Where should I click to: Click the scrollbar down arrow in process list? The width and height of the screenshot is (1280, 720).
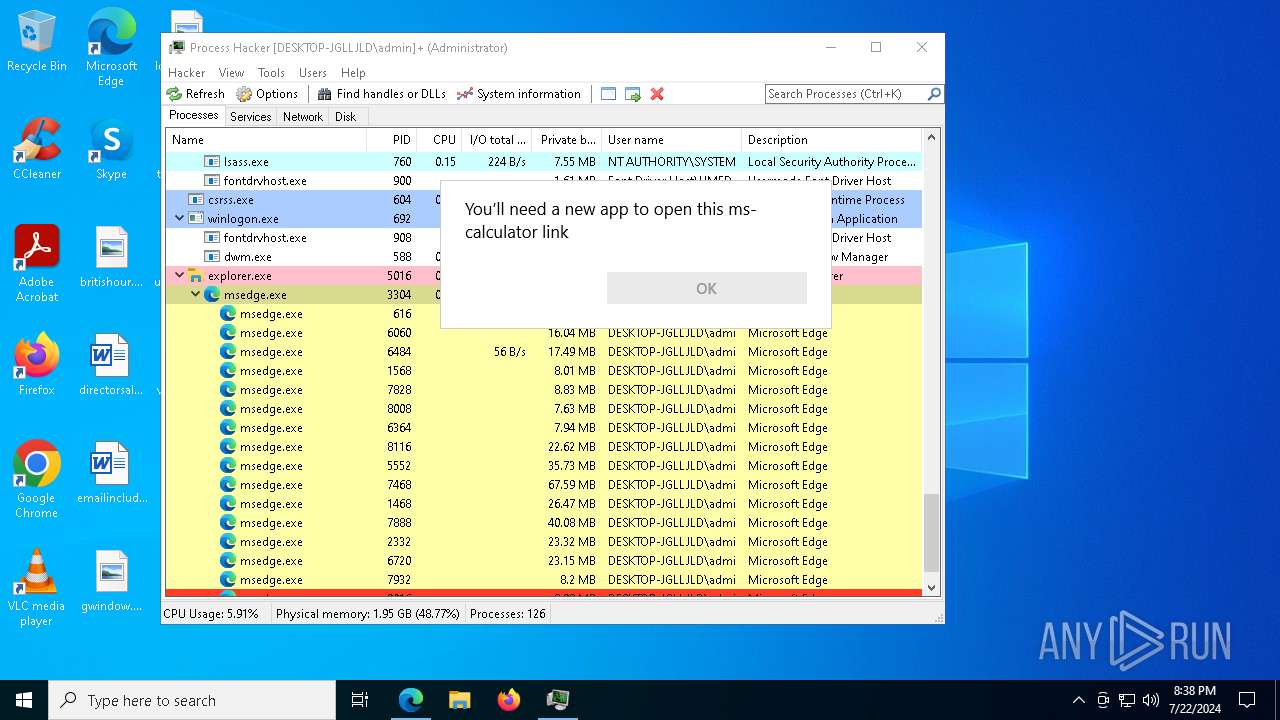931,588
